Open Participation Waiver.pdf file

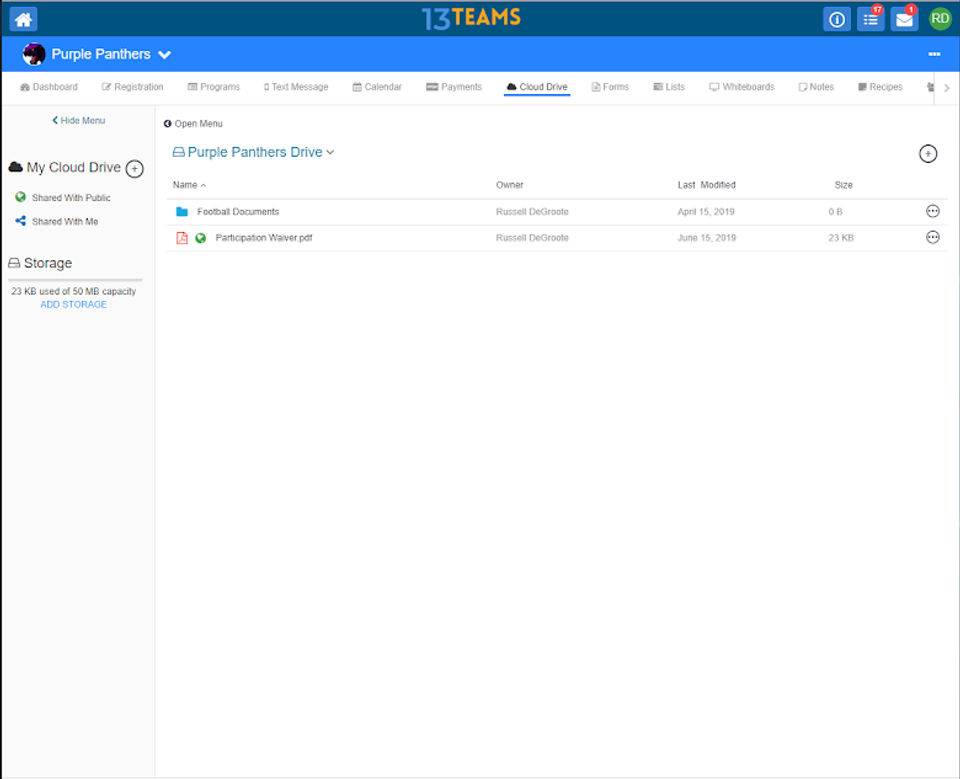pos(264,238)
